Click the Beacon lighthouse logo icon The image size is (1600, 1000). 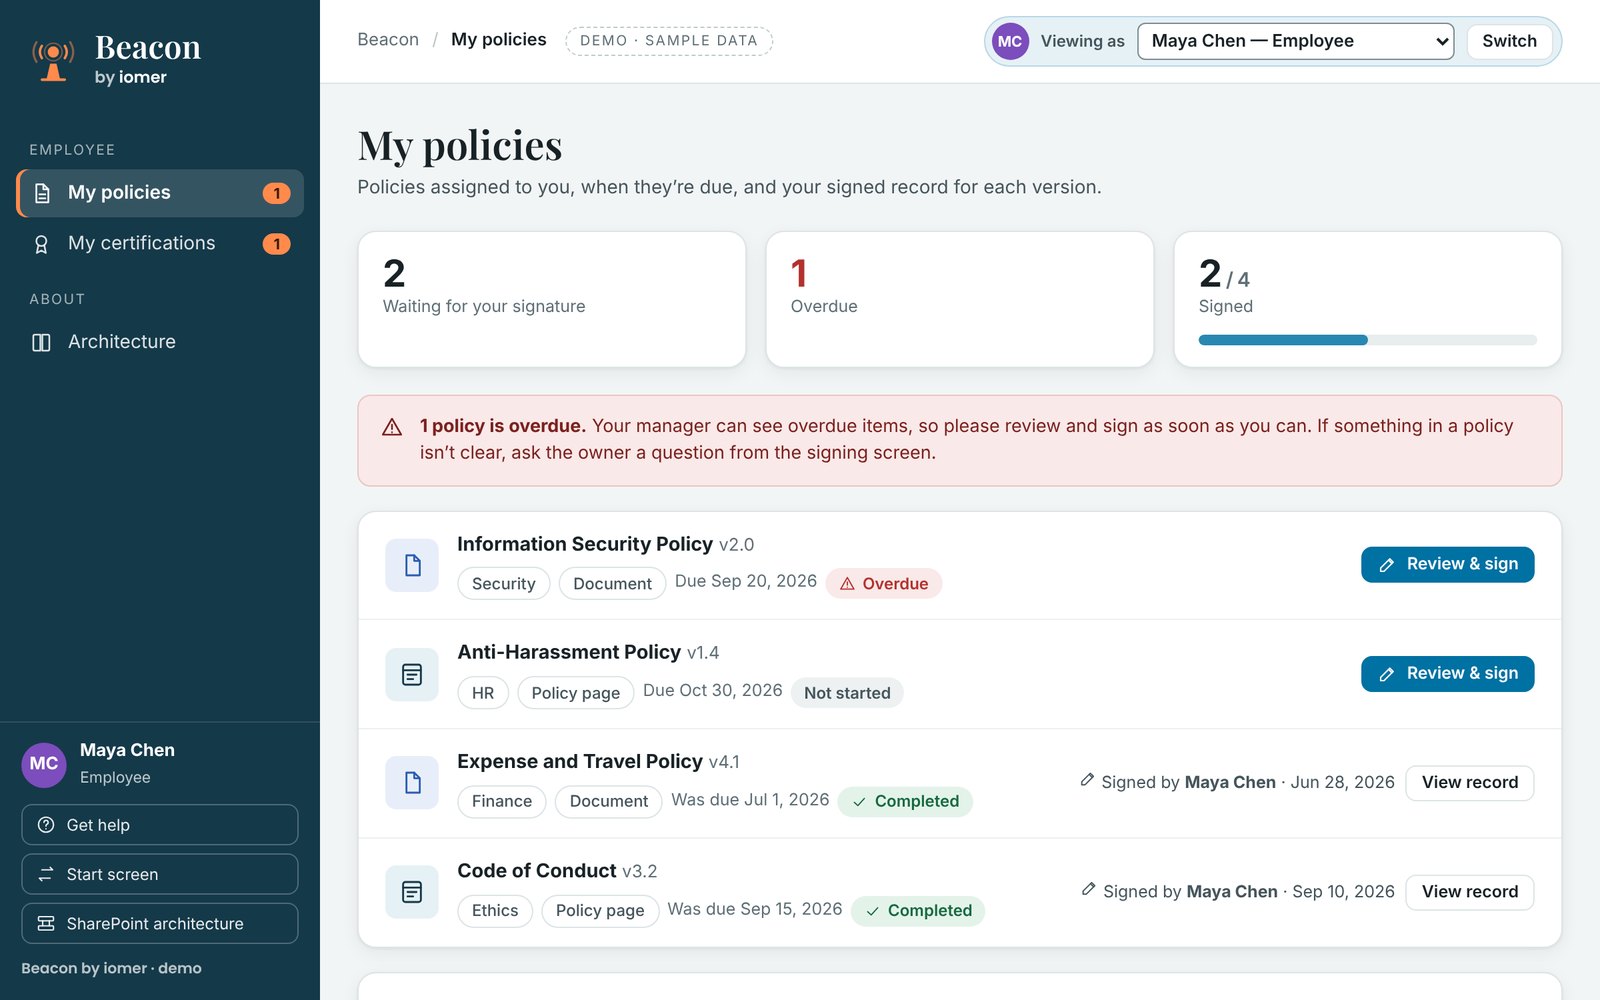(x=53, y=61)
